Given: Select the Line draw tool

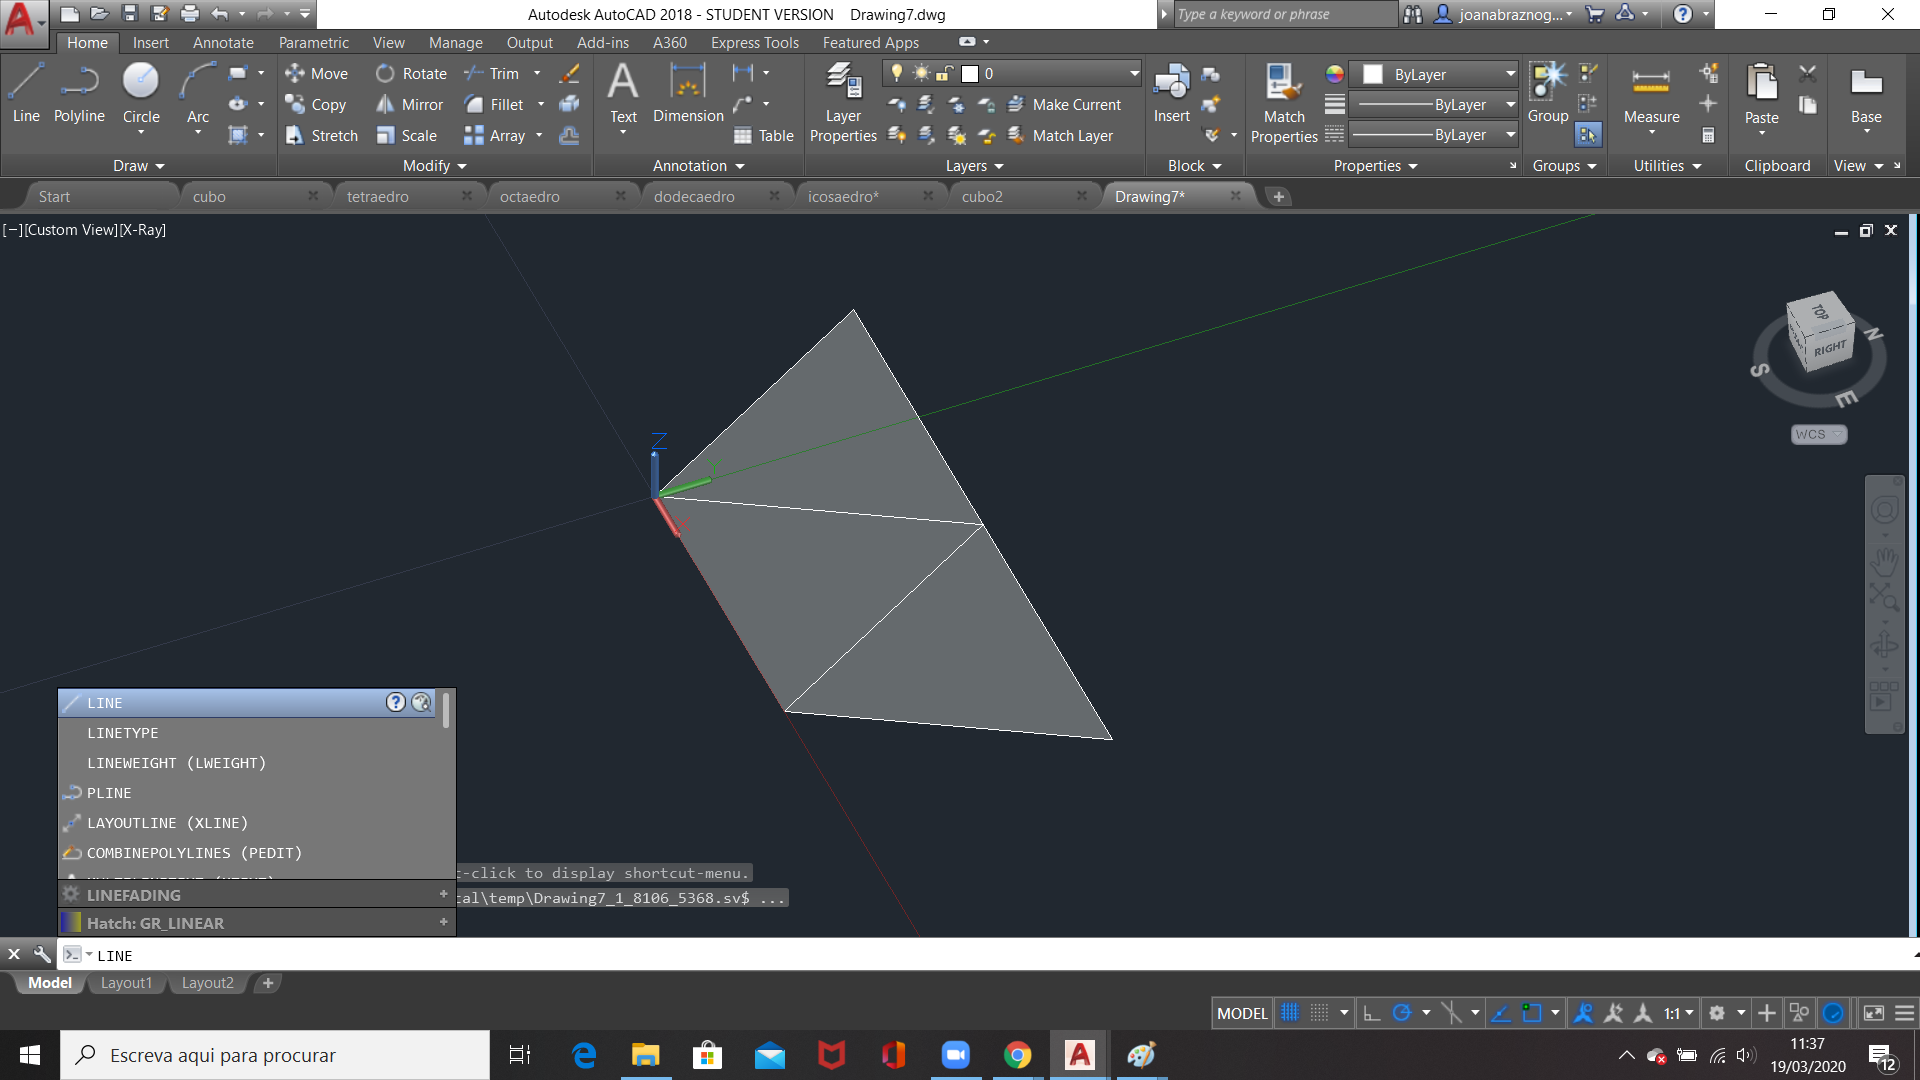Looking at the screenshot, I should (26, 93).
